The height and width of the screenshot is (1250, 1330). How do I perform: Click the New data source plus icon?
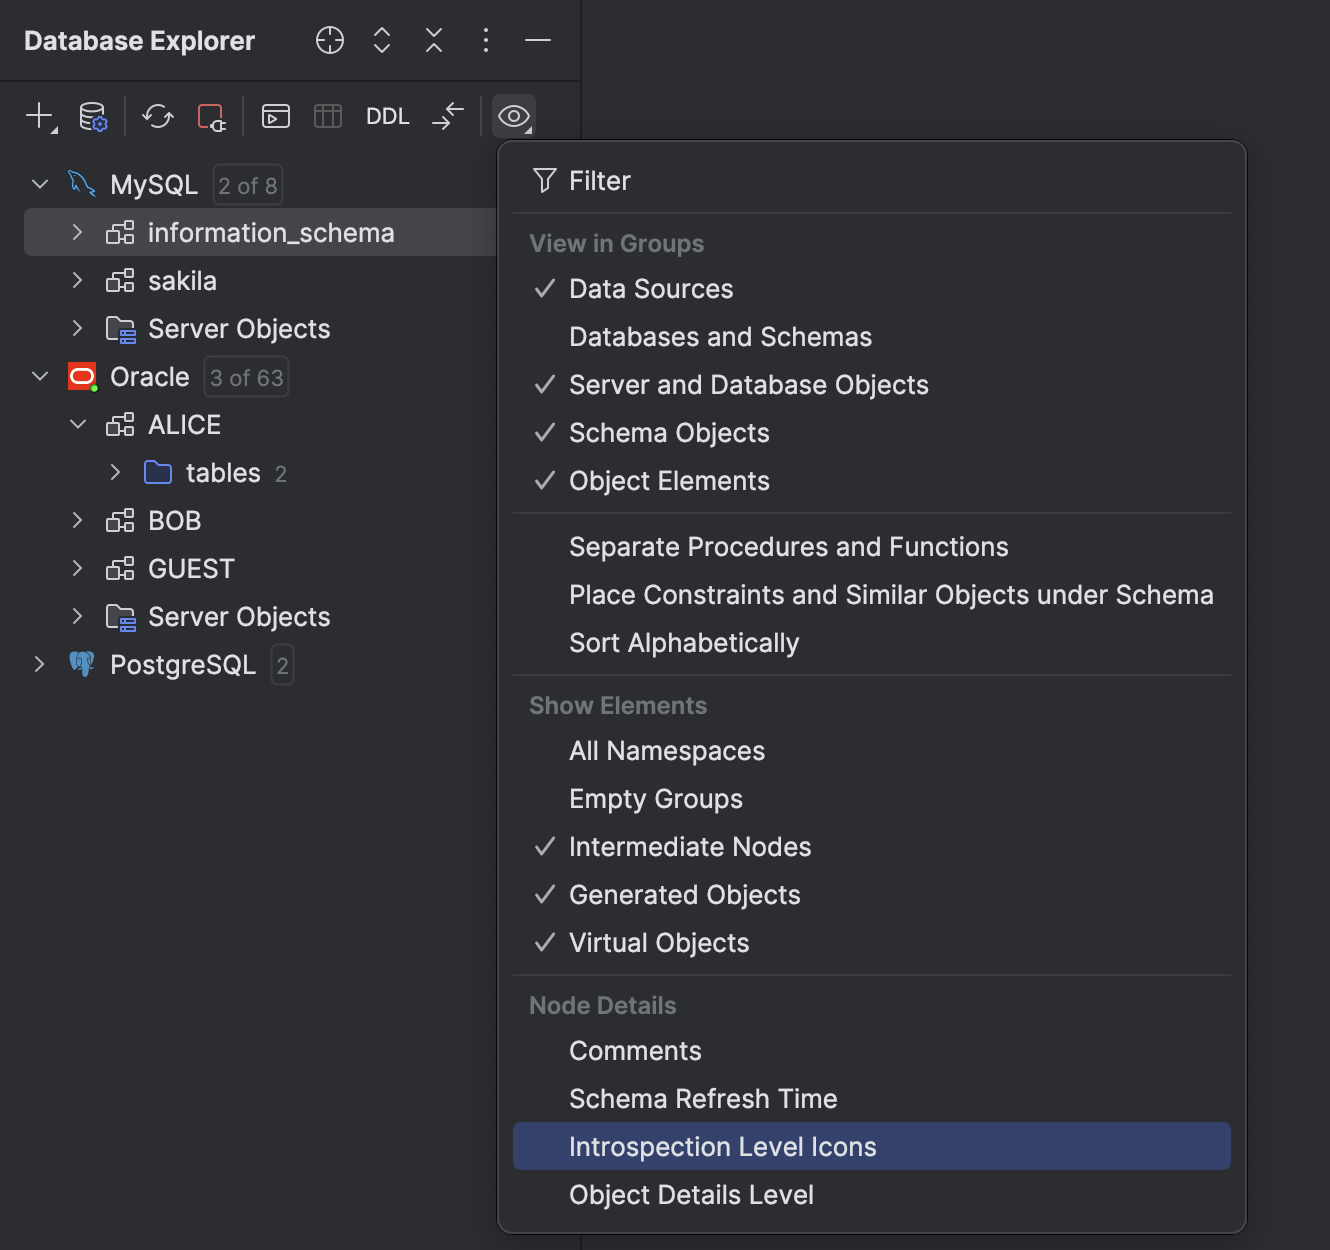point(39,116)
